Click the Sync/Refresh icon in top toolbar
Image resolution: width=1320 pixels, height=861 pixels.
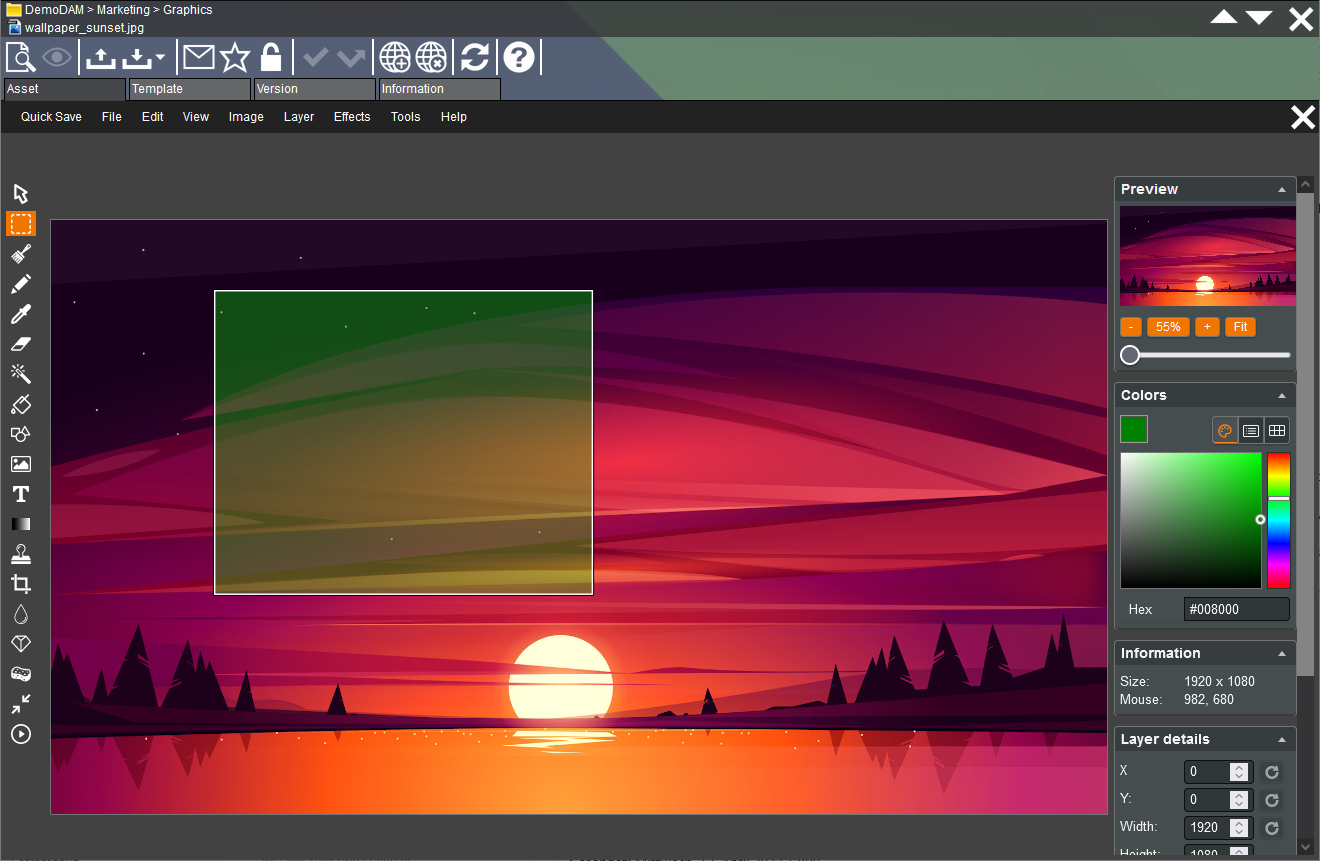[x=474, y=57]
